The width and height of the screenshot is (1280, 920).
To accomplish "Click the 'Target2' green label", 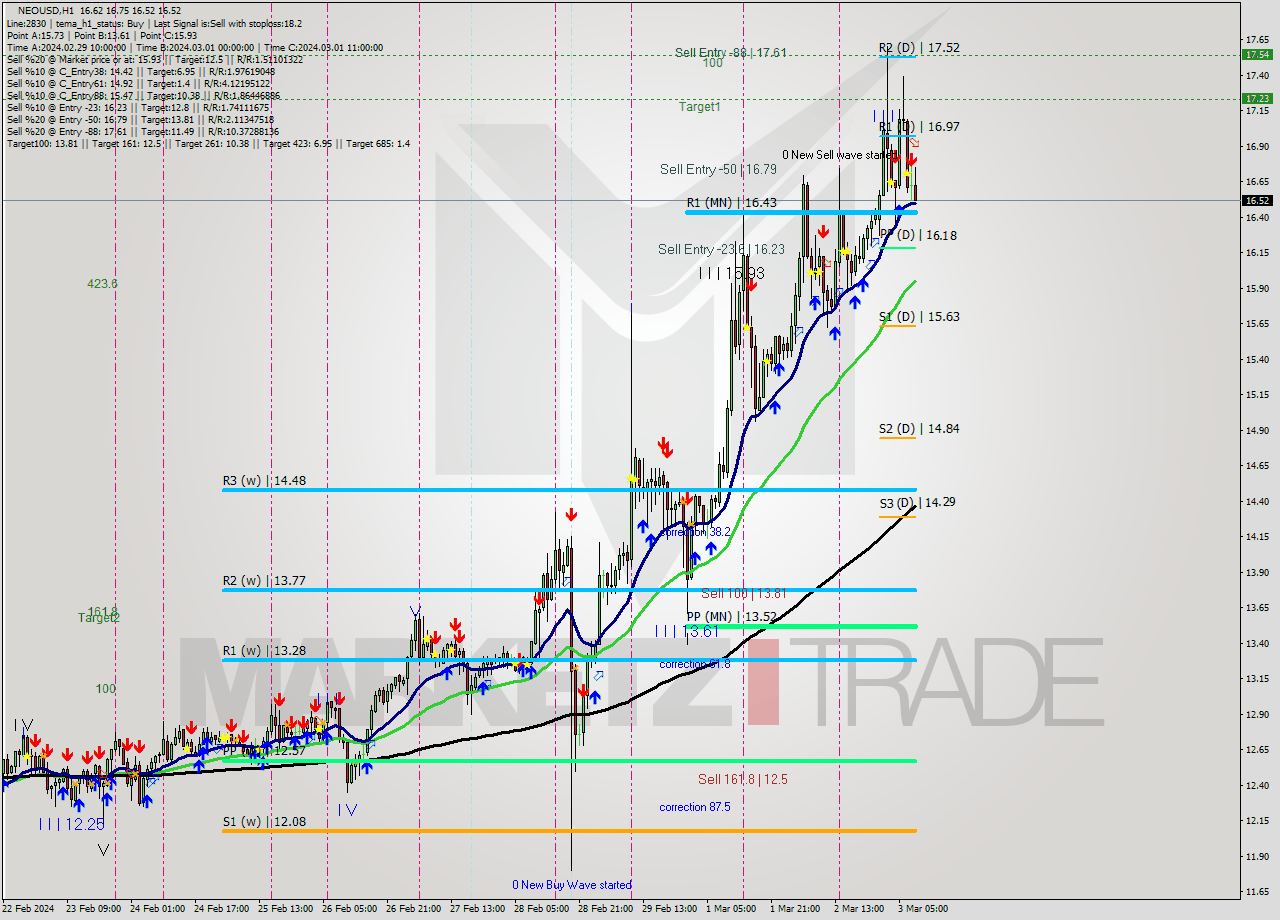I will pos(99,618).
